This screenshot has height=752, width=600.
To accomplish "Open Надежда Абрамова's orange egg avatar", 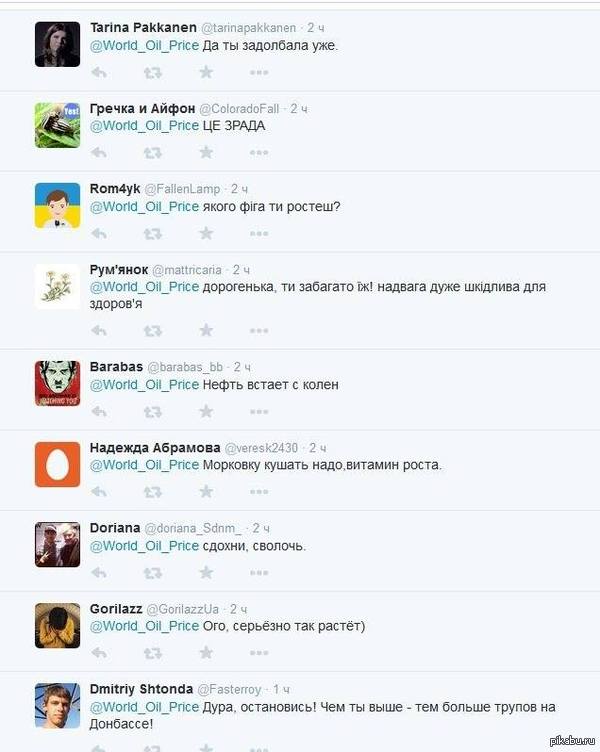I will point(58,465).
